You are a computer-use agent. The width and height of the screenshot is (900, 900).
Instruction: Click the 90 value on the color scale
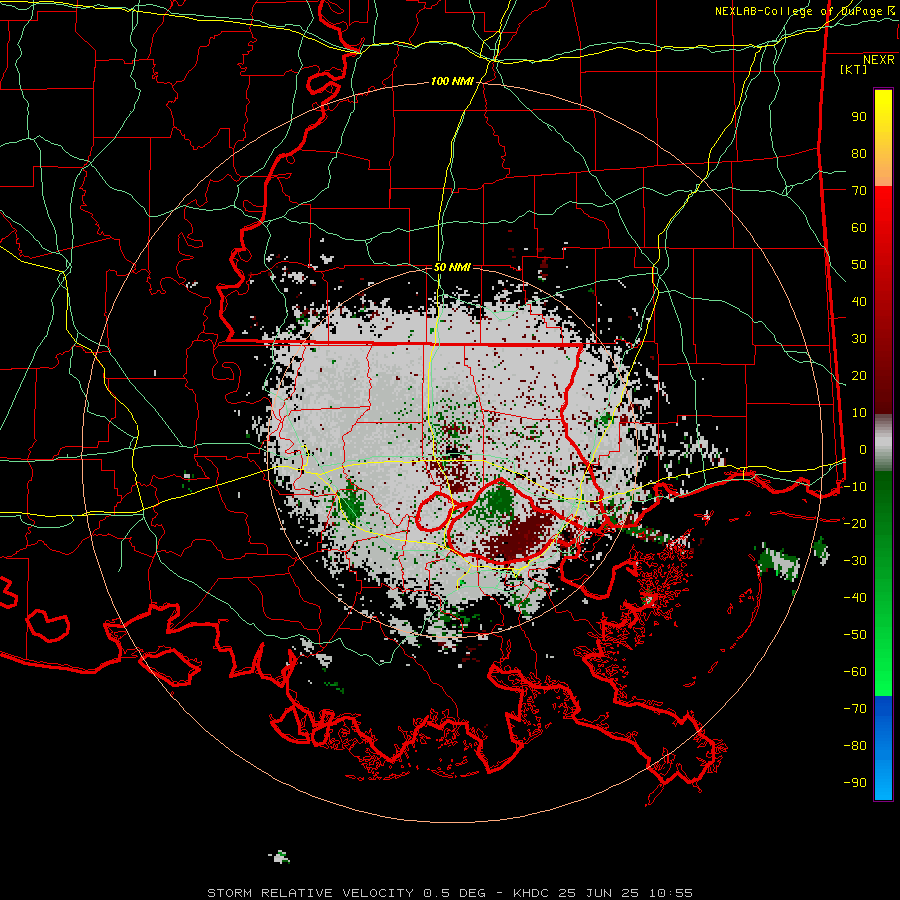859,117
